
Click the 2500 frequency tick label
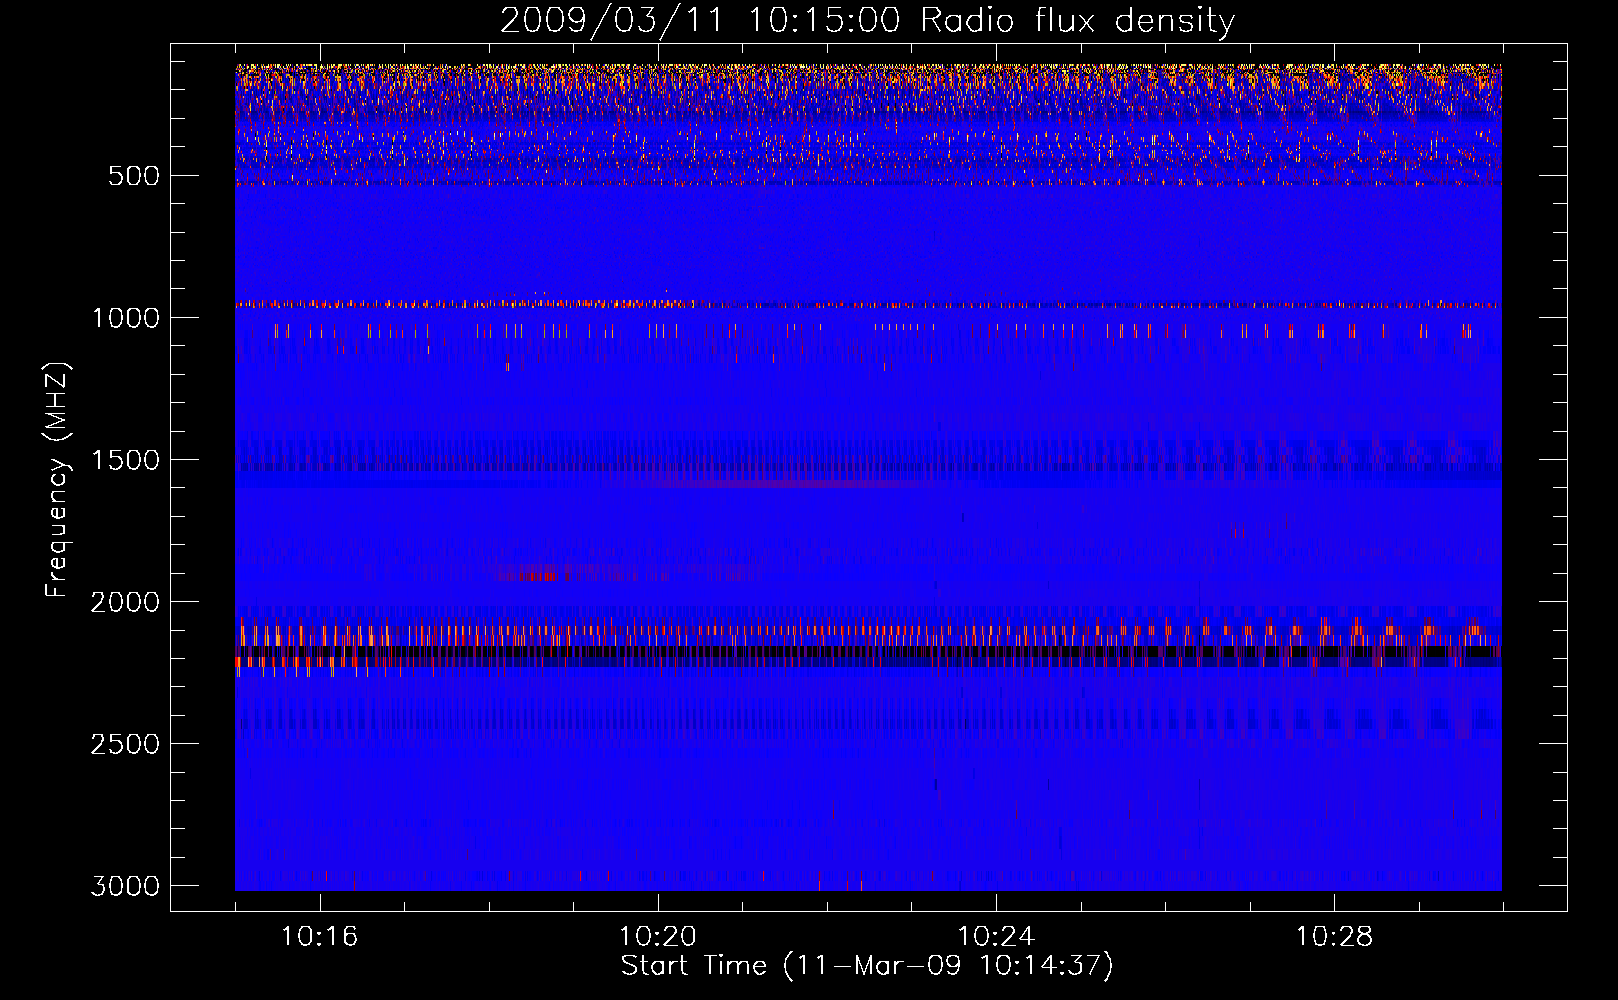125,744
